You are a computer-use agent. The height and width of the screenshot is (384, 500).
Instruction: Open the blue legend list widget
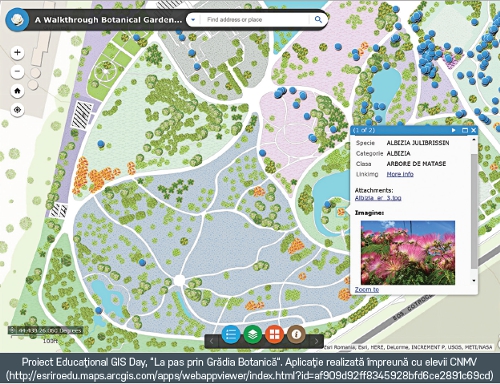click(231, 334)
